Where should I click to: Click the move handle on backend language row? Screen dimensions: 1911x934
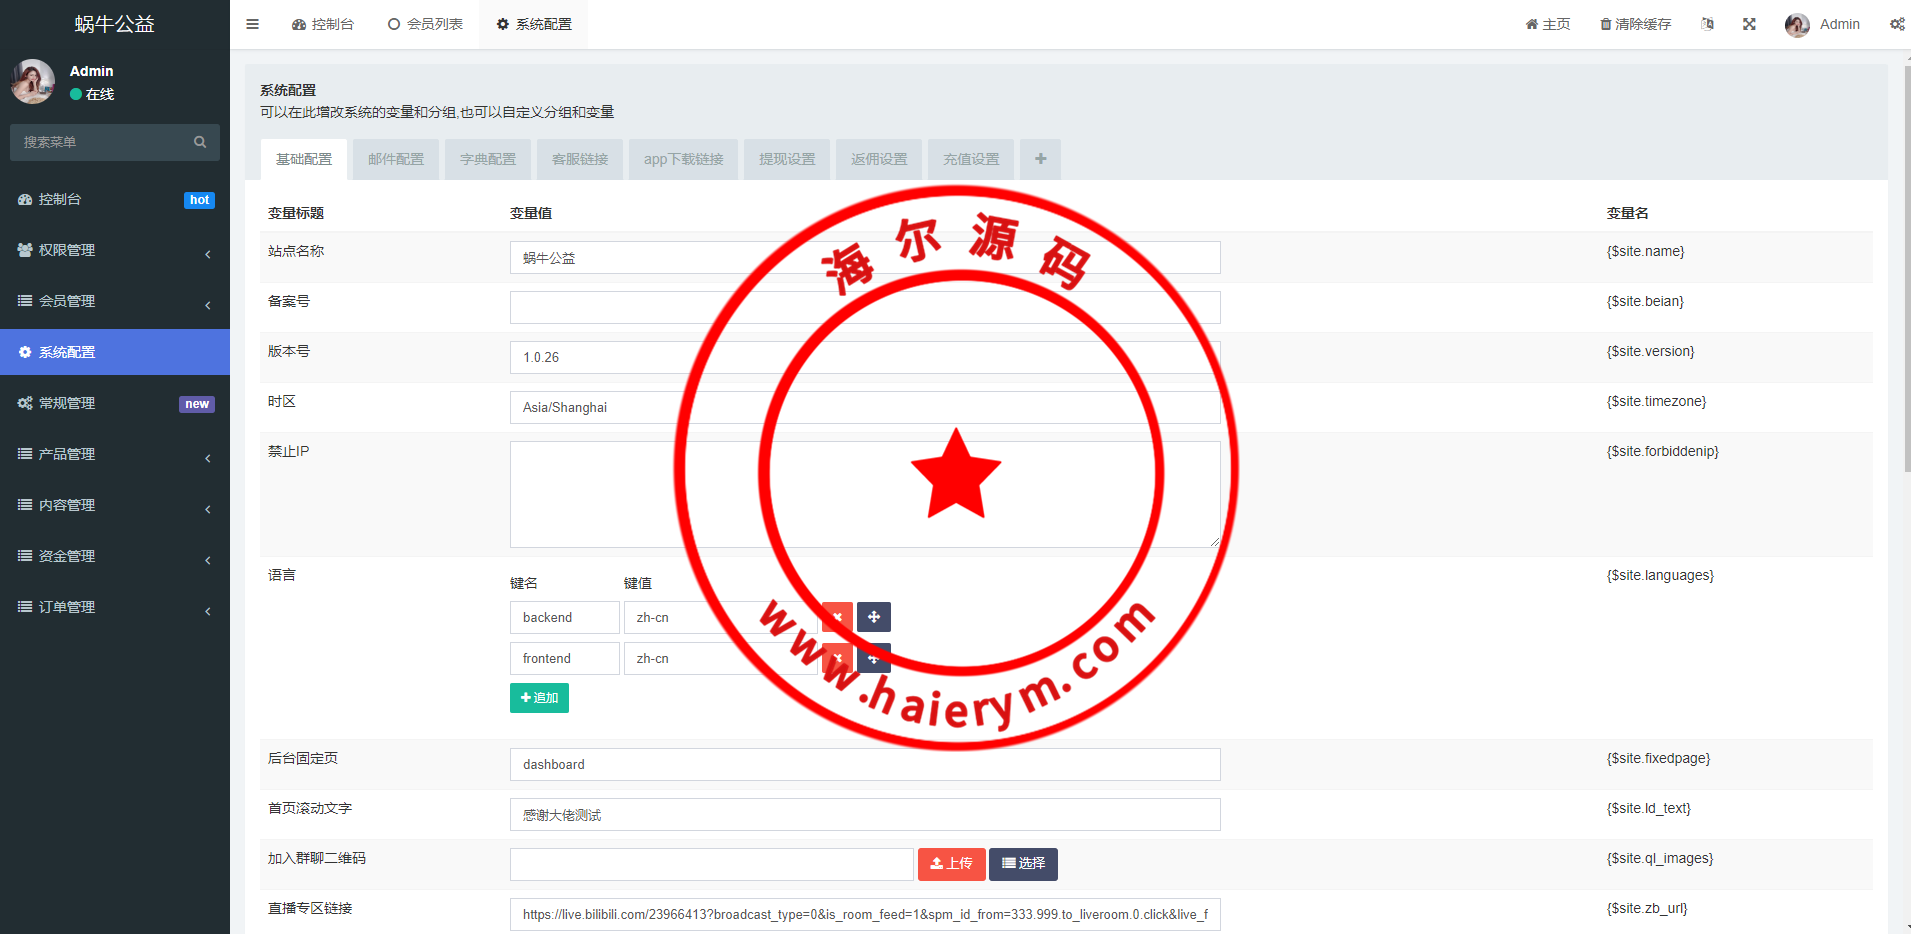pyautogui.click(x=874, y=617)
